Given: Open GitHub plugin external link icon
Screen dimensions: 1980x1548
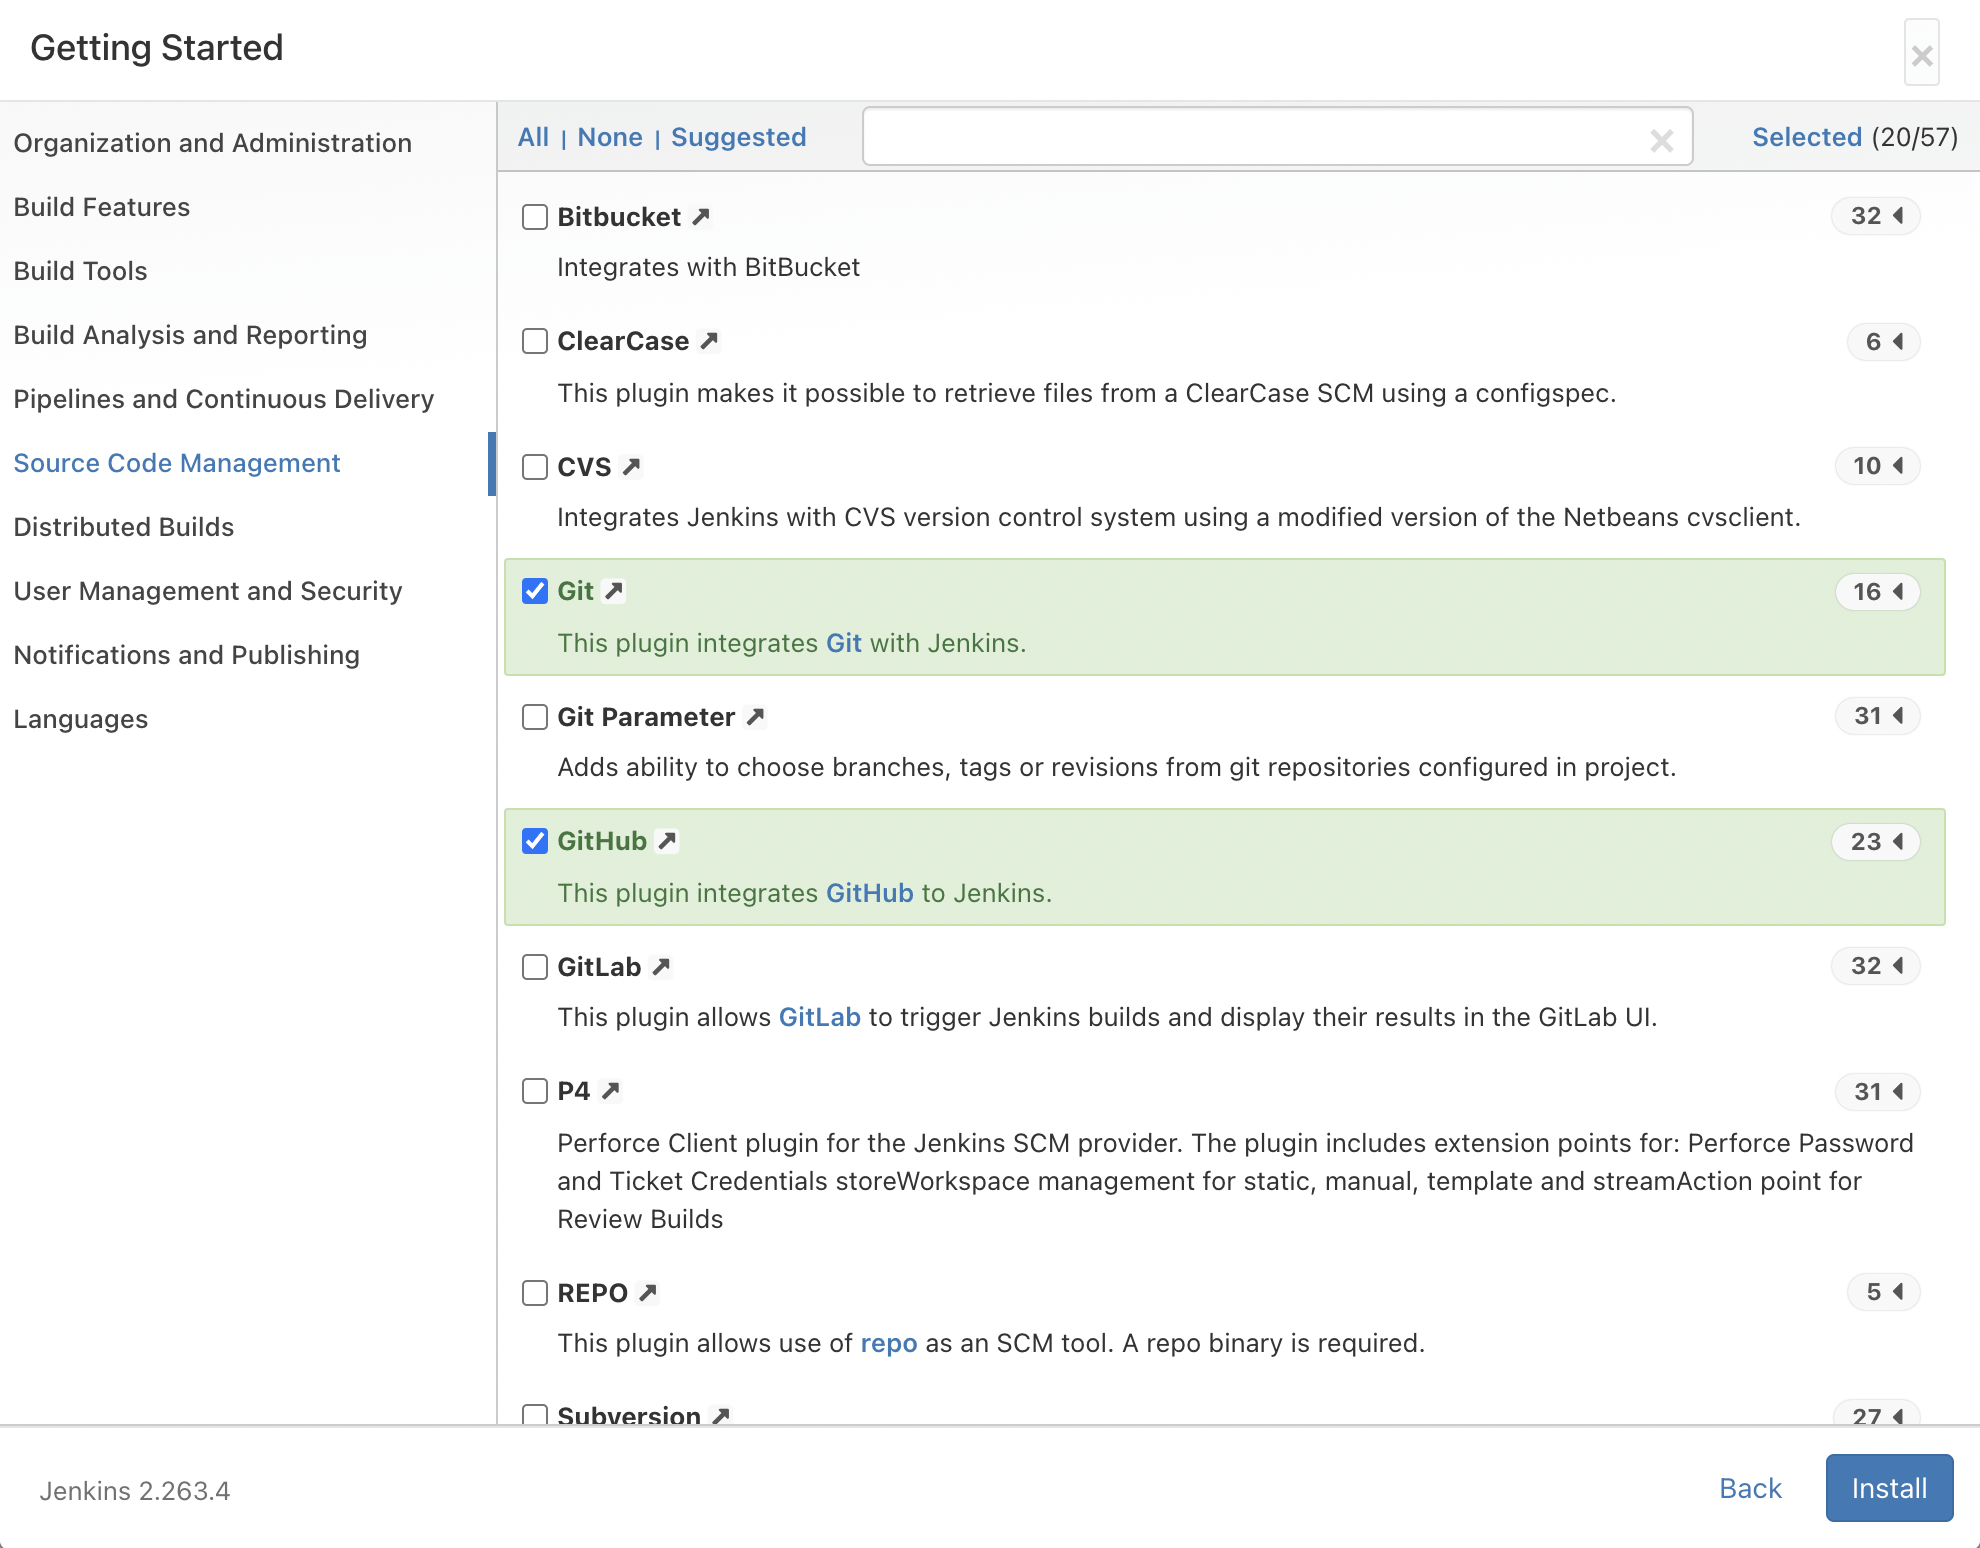Looking at the screenshot, I should pyautogui.click(x=667, y=841).
